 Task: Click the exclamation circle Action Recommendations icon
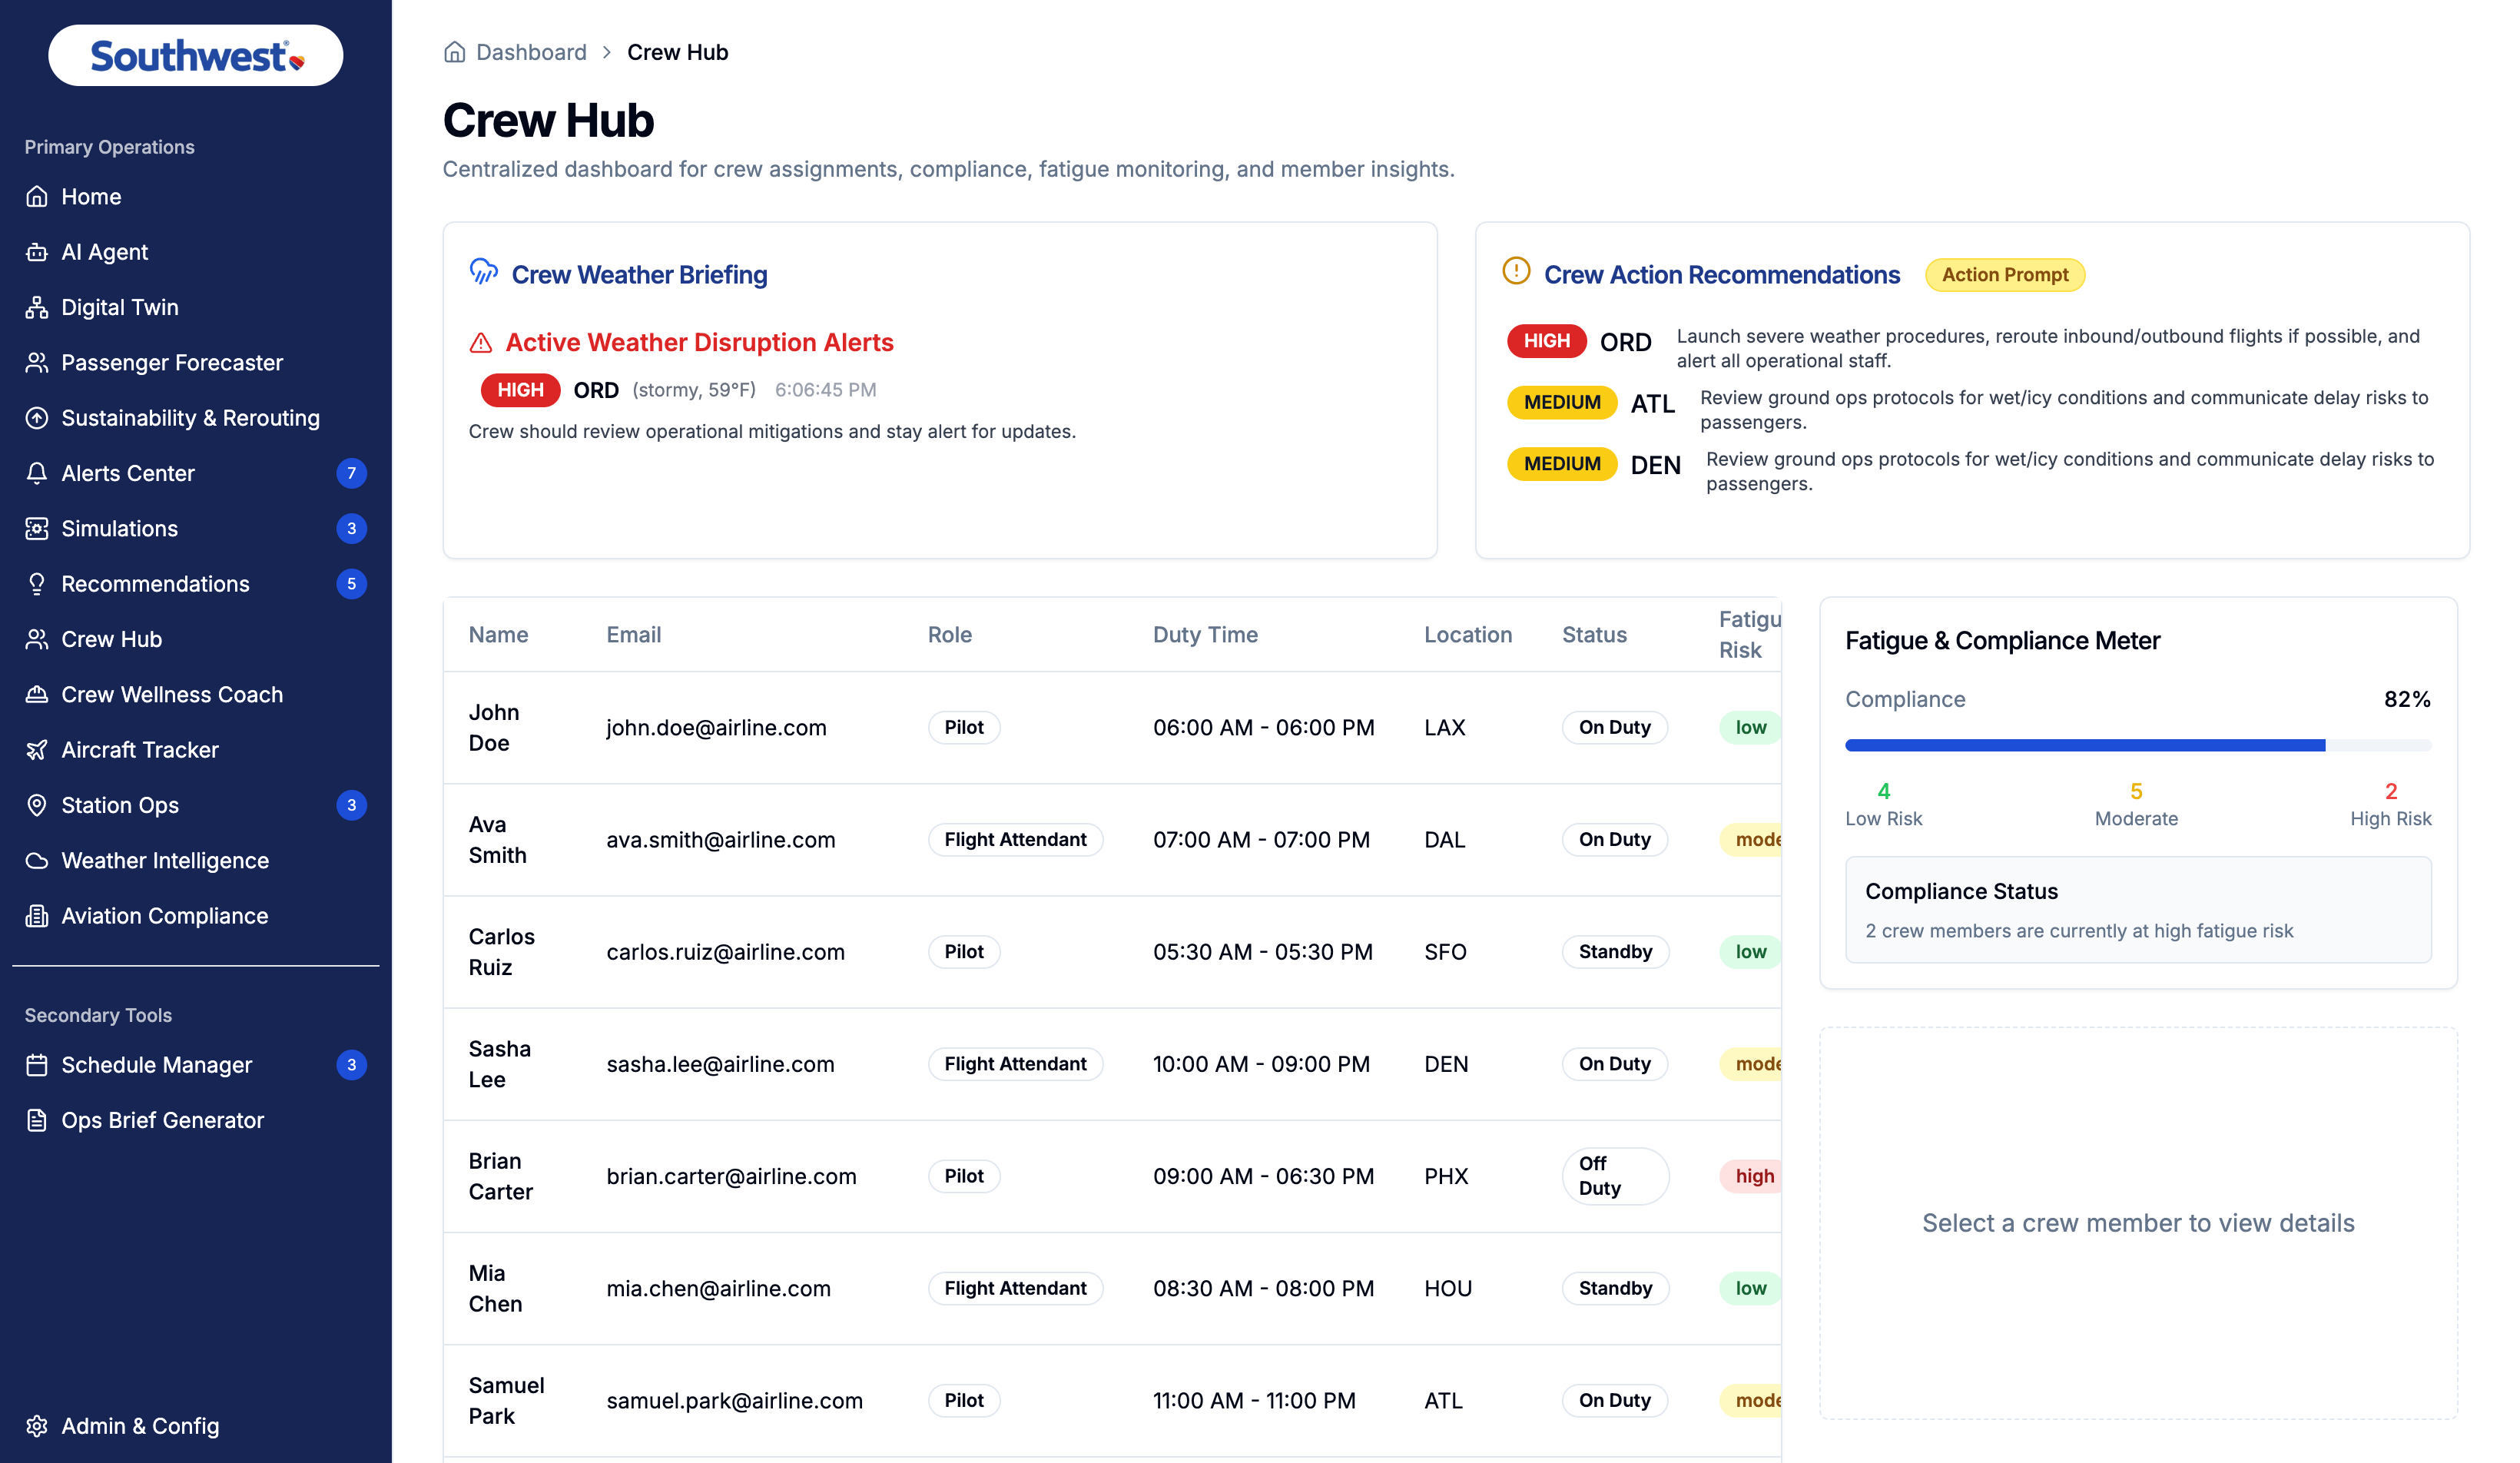click(1516, 272)
